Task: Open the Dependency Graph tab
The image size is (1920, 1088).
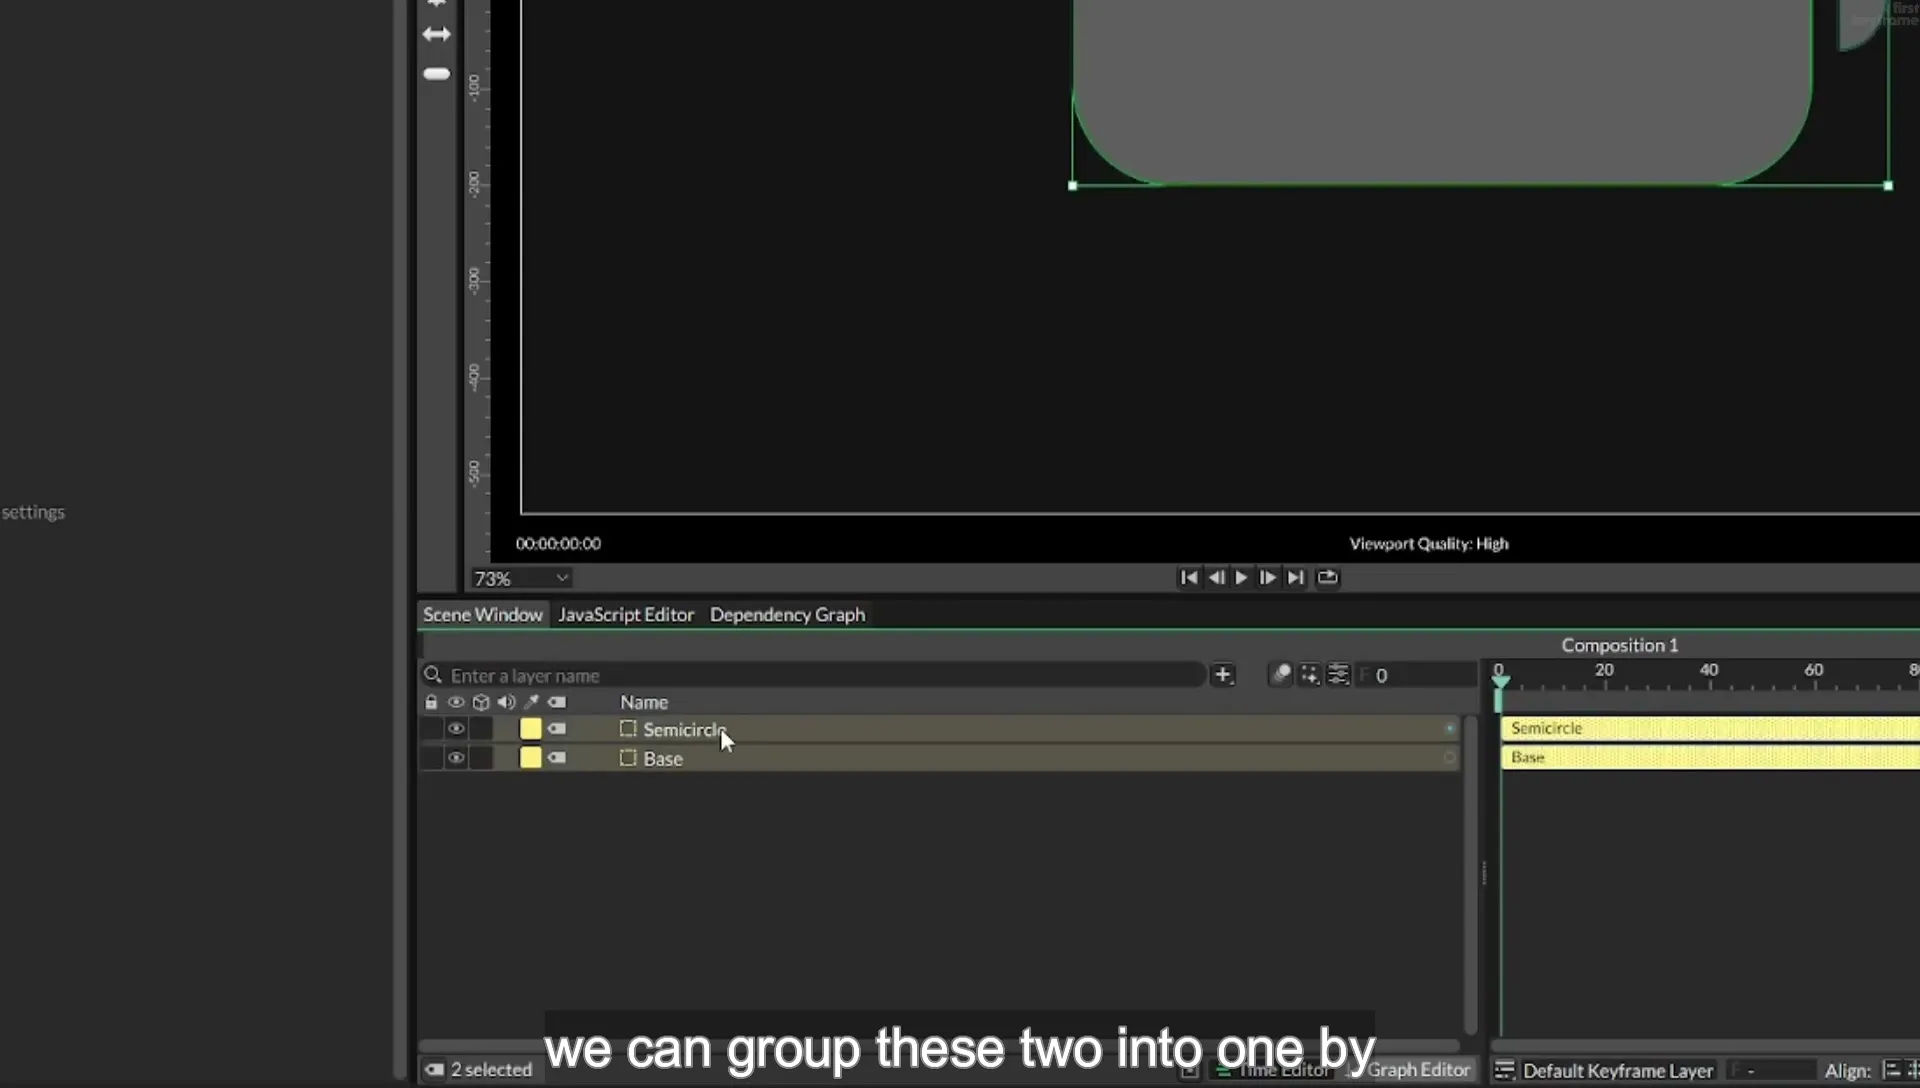Action: [x=787, y=615]
